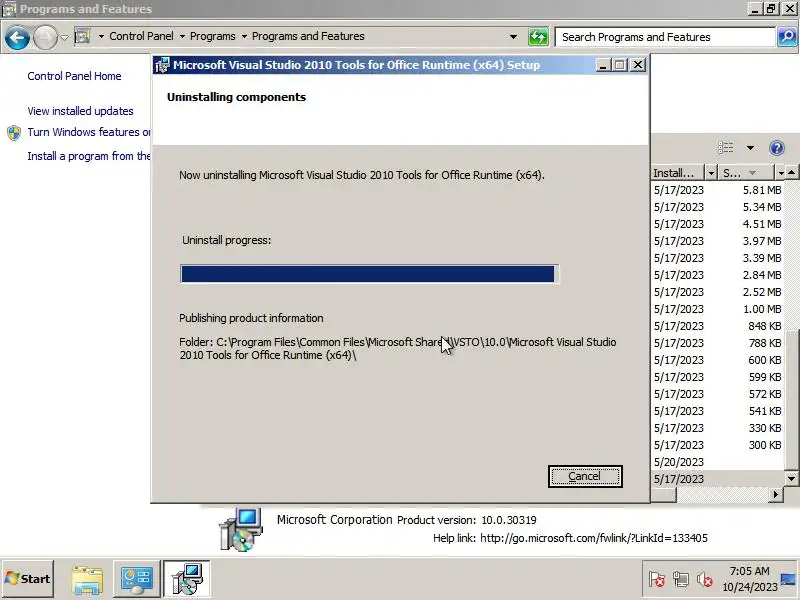This screenshot has width=800, height=600.
Task: Select the row with size 572 KB
Action: [x=717, y=394]
